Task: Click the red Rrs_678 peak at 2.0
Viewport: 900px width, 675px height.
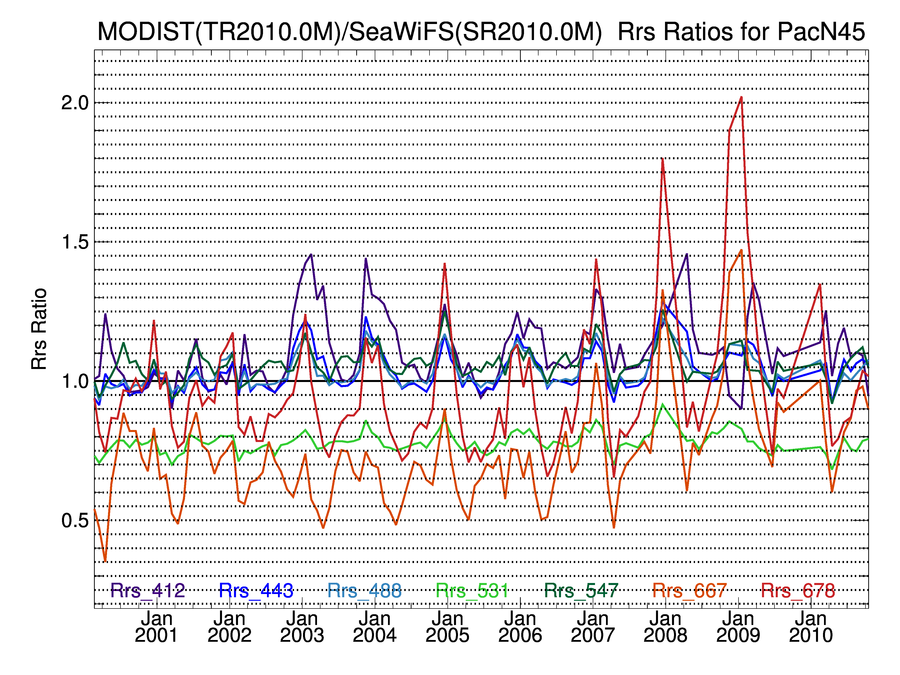Action: pos(742,98)
